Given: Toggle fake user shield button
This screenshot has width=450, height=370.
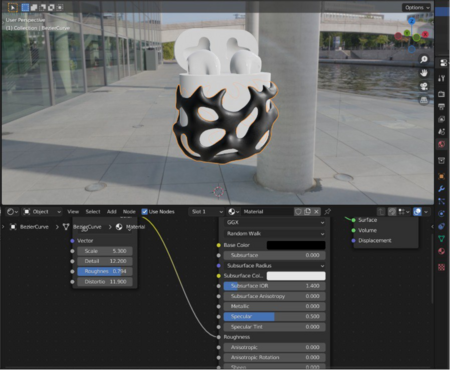Looking at the screenshot, I should [x=298, y=212].
